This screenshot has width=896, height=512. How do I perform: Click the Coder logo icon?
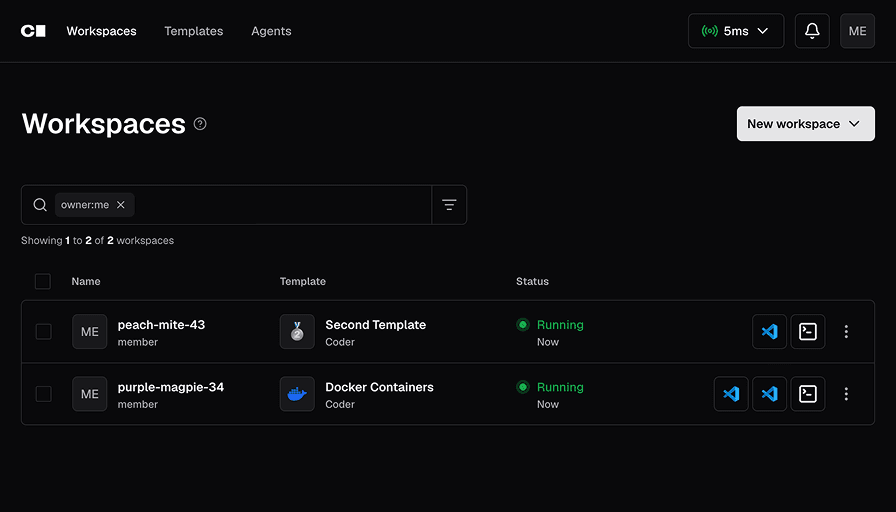(x=33, y=31)
